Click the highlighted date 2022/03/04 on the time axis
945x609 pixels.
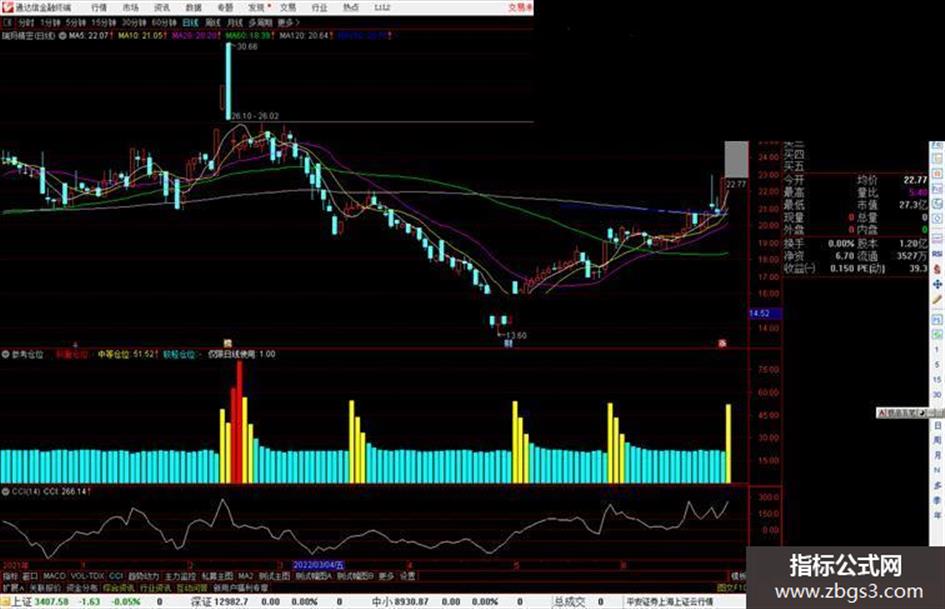[318, 566]
